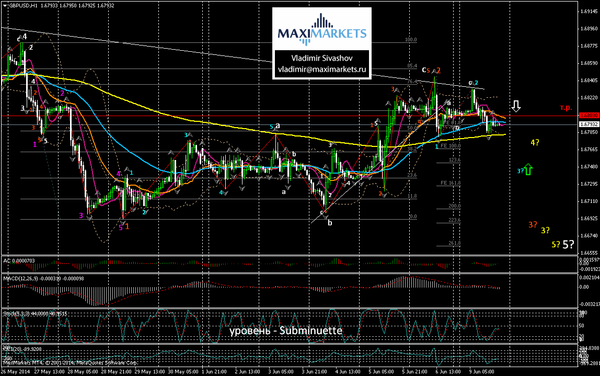Click the red 1.68030 price tag
The image size is (600, 376).
pos(589,115)
